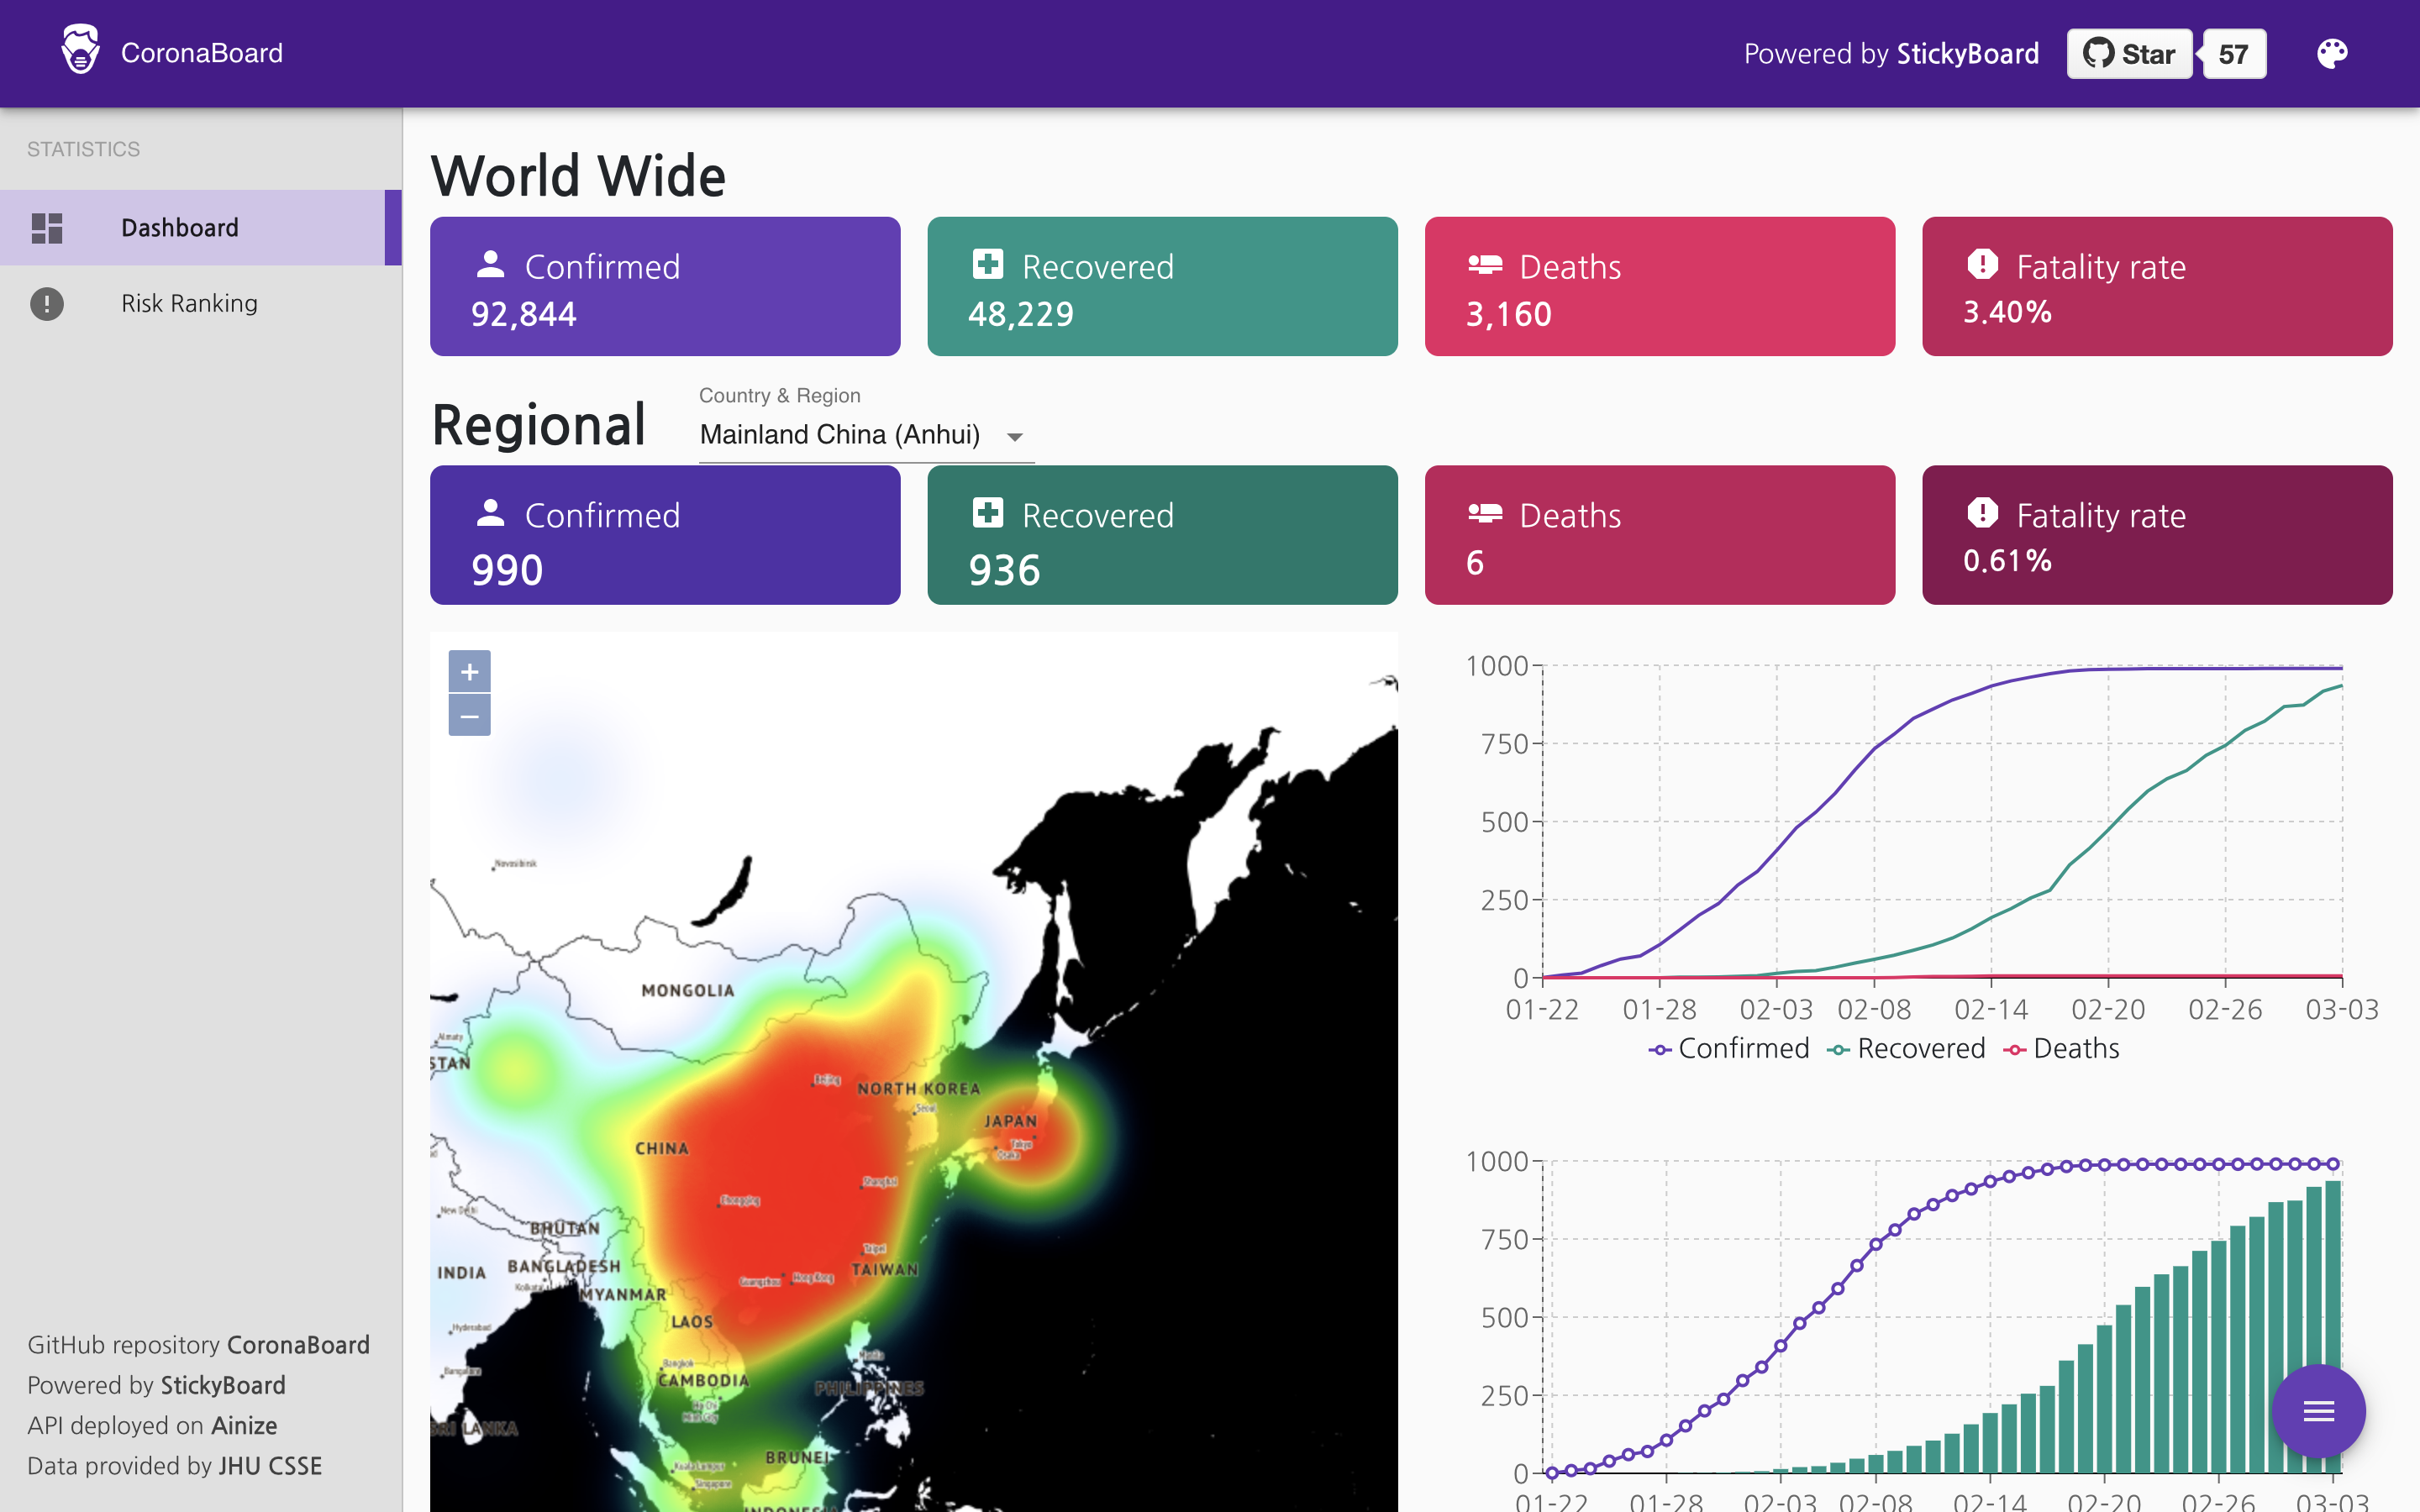The image size is (2420, 1512).
Task: Open the Mainland China (Anhui) selector
Action: click(x=840, y=435)
